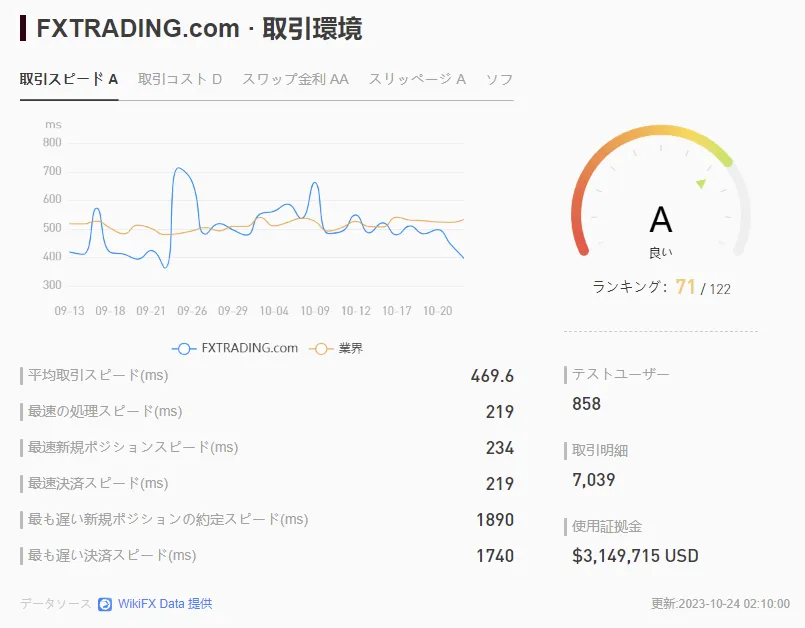805x628 pixels.
Task: Click the 最速新規ポジションスピード(ms) label
Action: [x=133, y=447]
